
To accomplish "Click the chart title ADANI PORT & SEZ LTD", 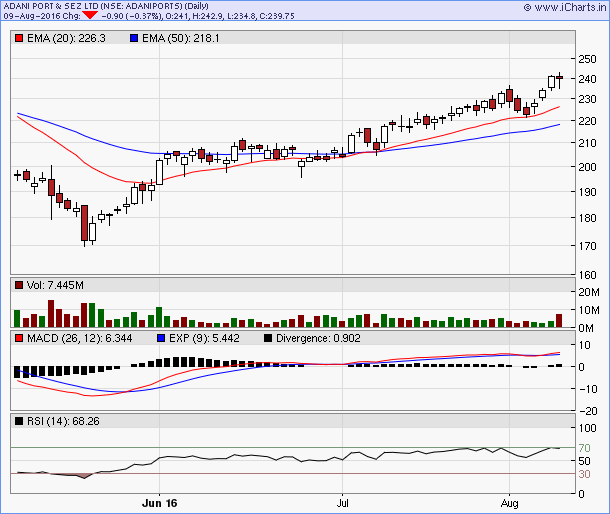I will 51,6.
